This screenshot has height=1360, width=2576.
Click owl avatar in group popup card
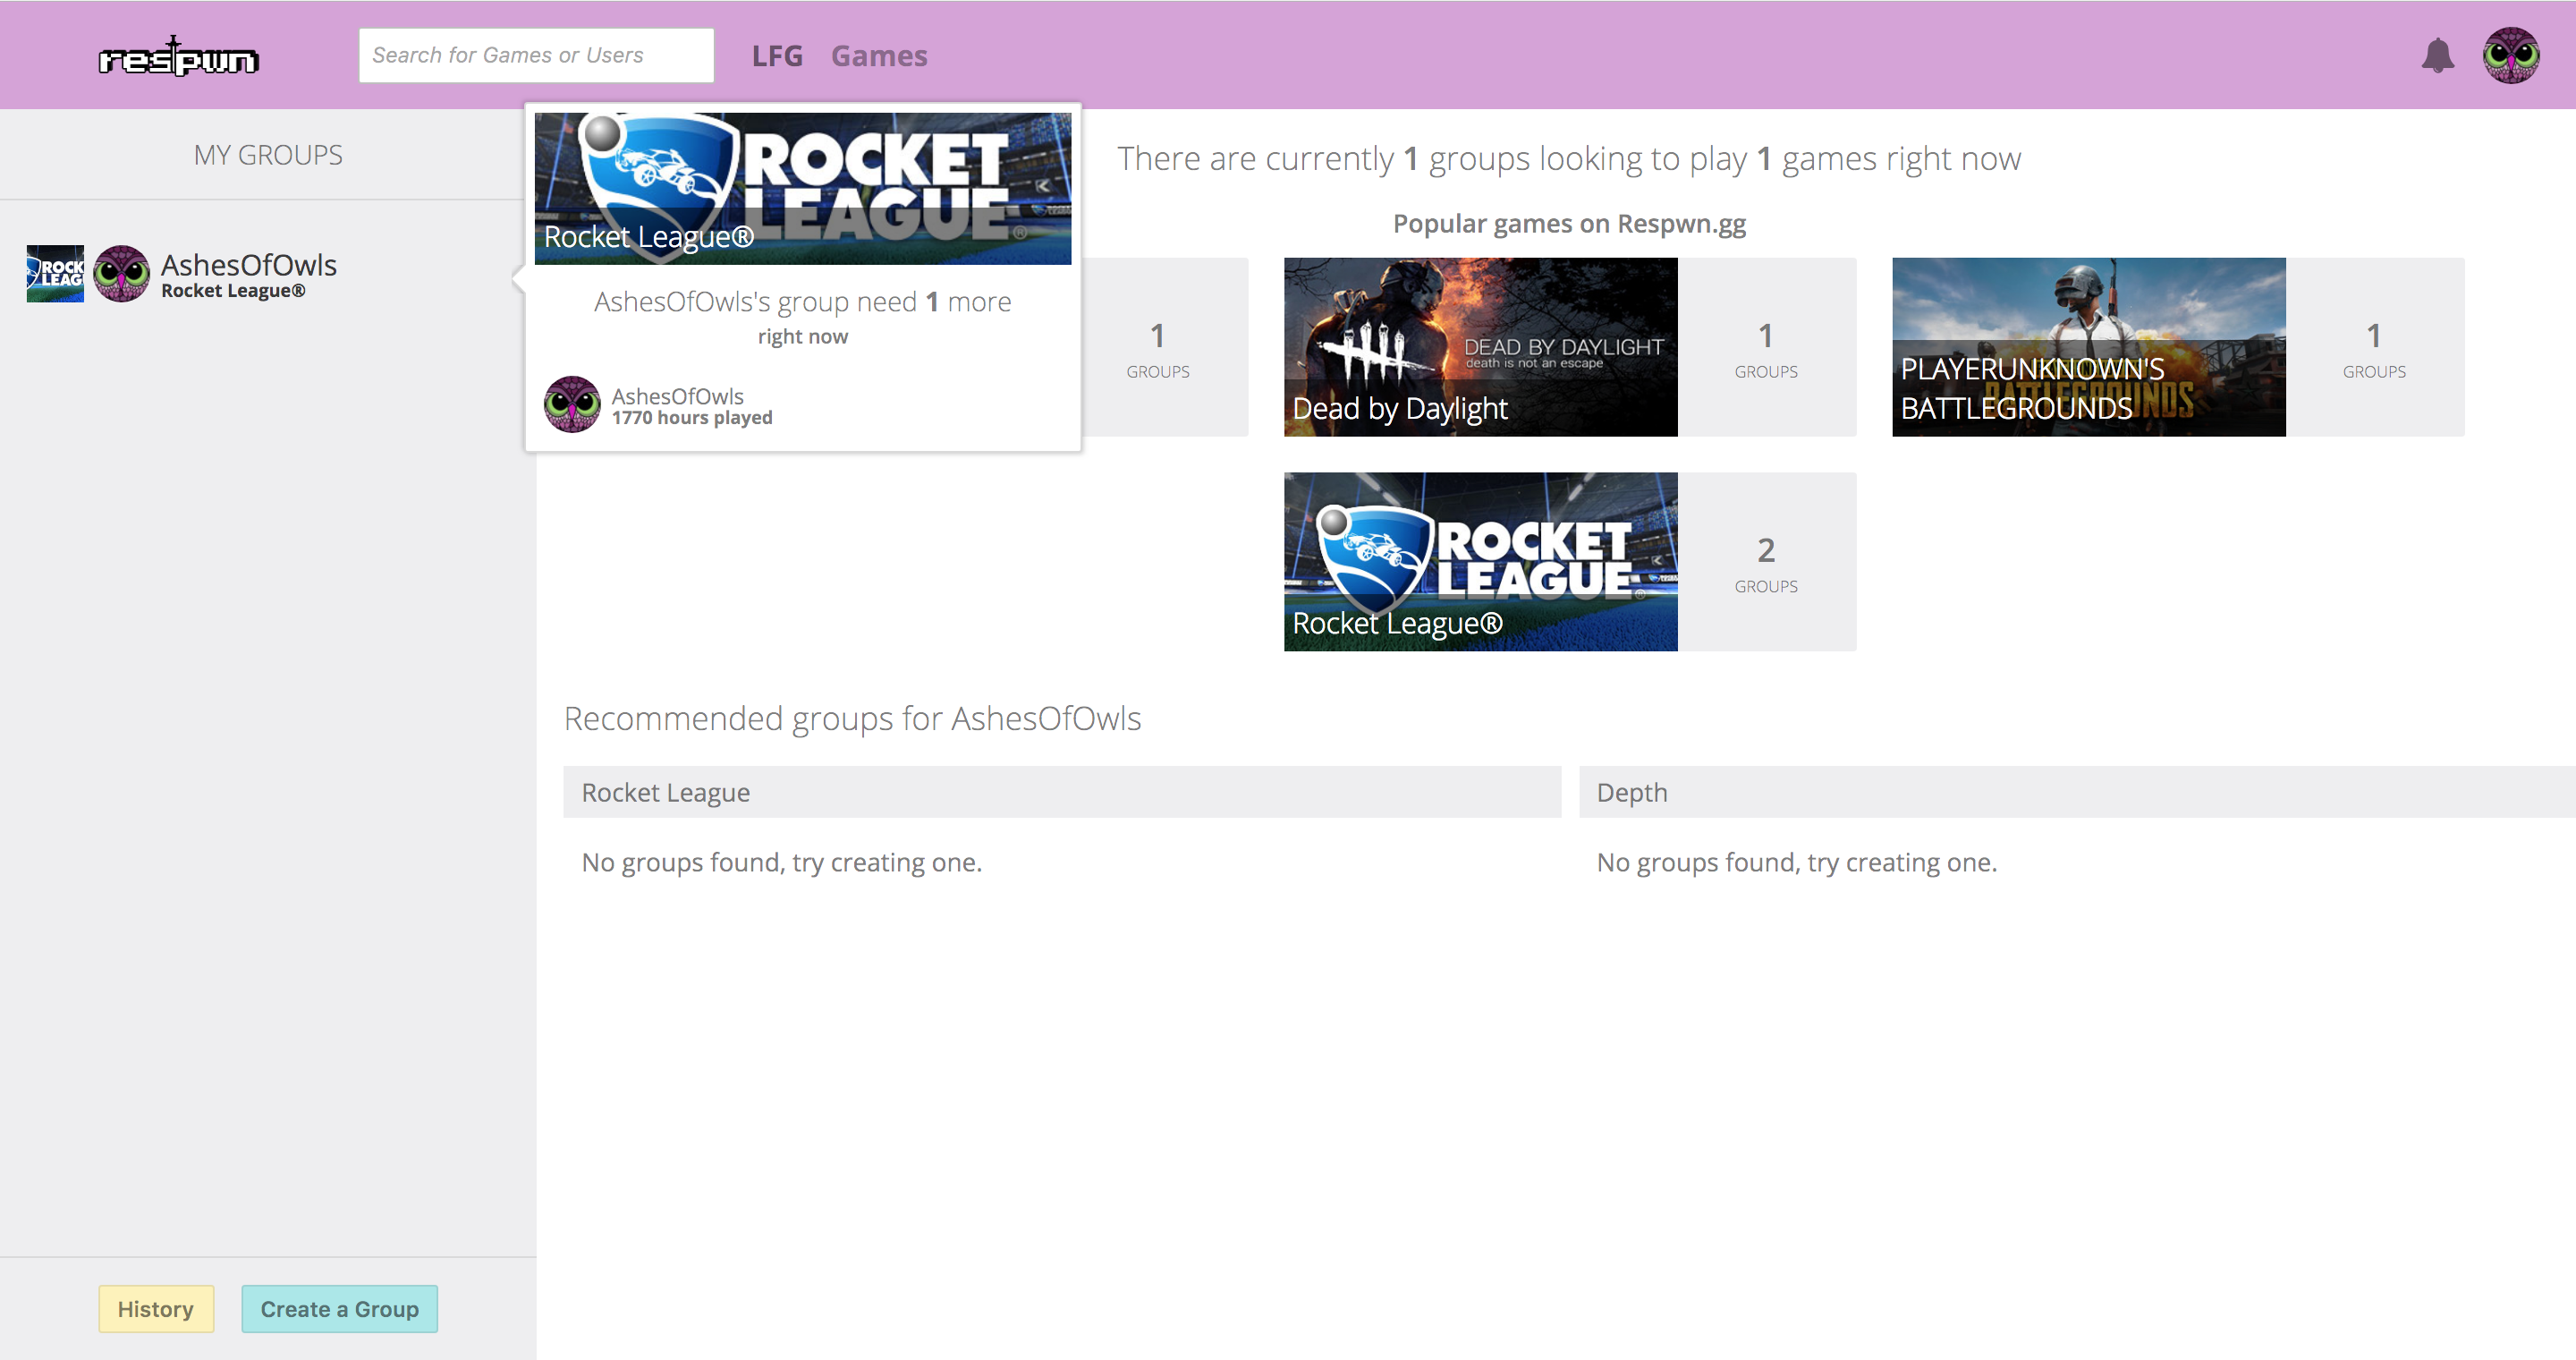pos(572,405)
